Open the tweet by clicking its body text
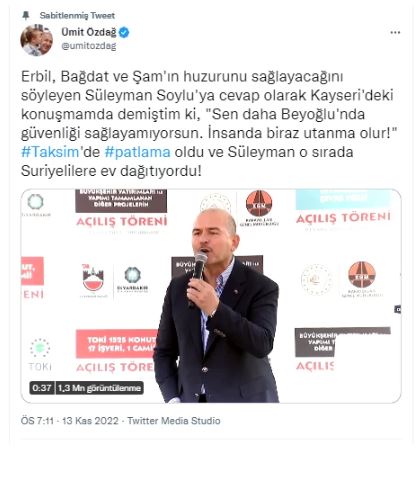The width and height of the screenshot is (416, 481). click(x=207, y=124)
